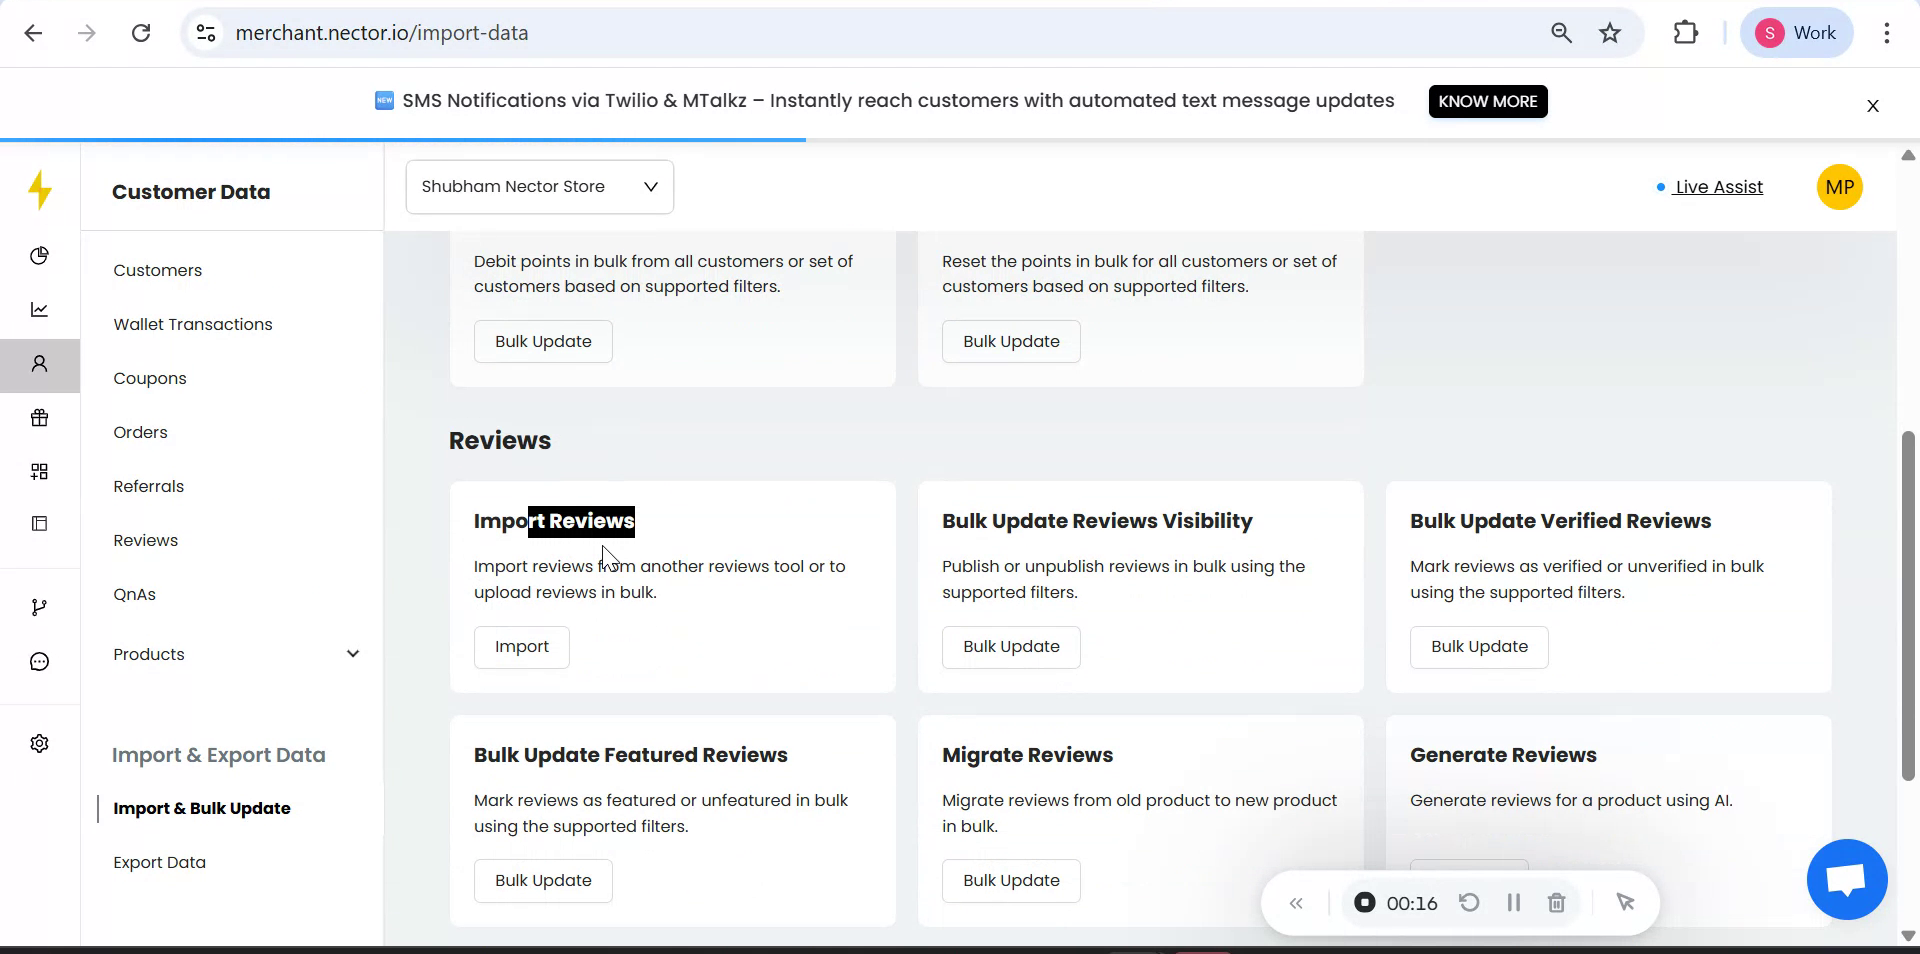The width and height of the screenshot is (1920, 954).
Task: Click the grid-plus widgets sidebar icon
Action: point(40,472)
